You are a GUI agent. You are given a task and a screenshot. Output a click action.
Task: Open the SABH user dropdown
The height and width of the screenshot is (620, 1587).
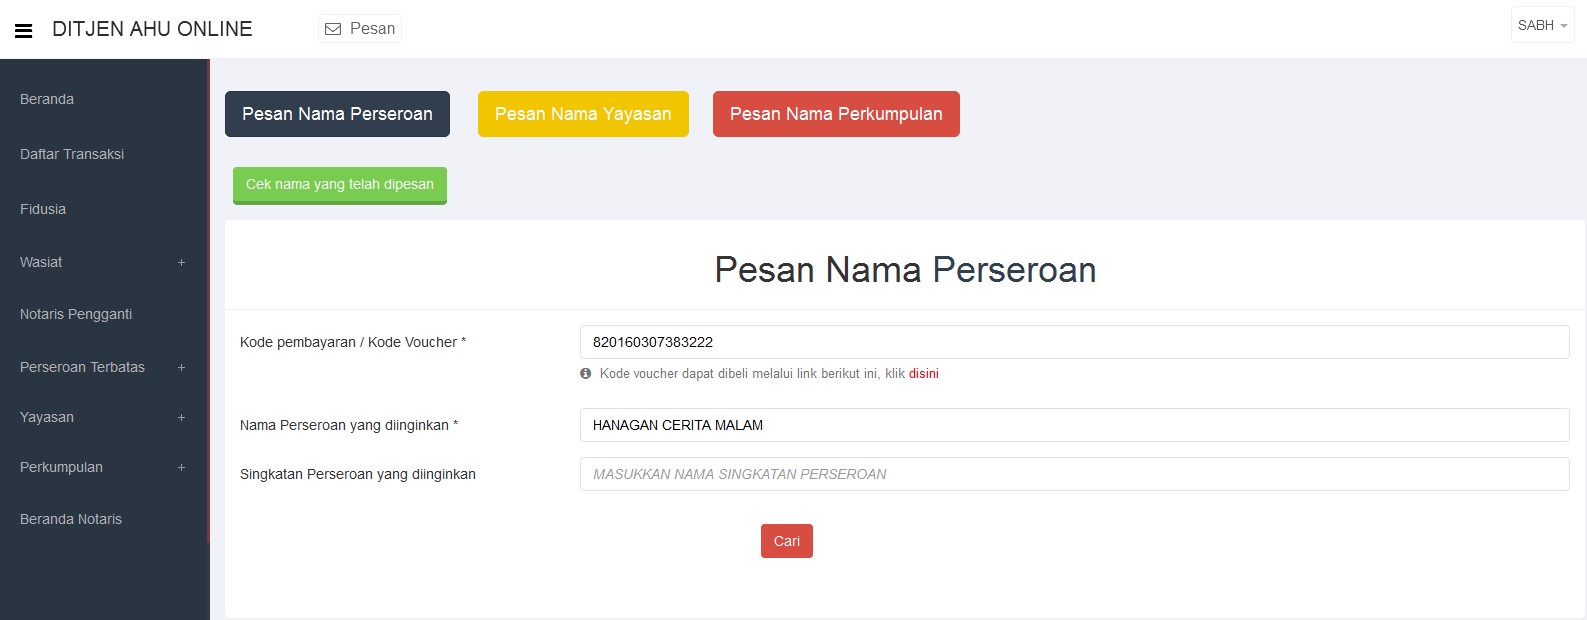[x=1542, y=25]
